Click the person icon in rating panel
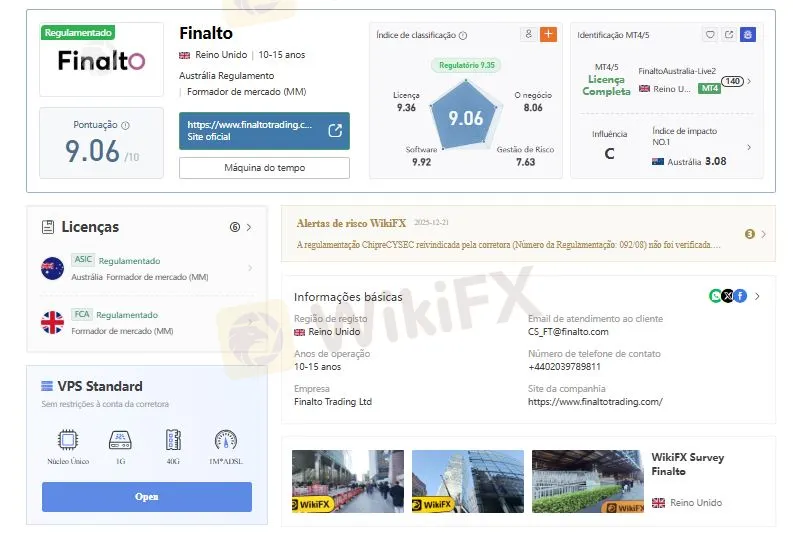This screenshot has width=793, height=535. [x=528, y=34]
